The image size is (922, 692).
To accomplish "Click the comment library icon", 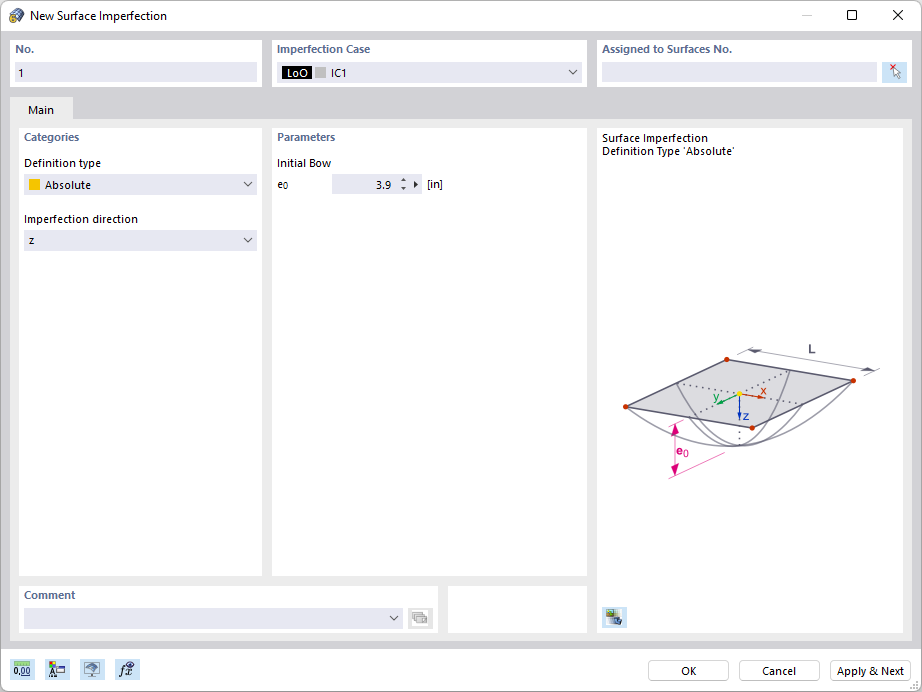I will pos(420,618).
